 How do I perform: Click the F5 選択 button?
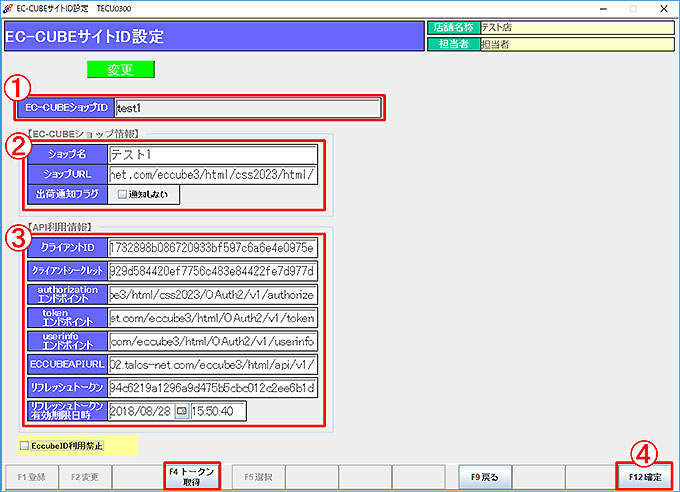click(258, 477)
